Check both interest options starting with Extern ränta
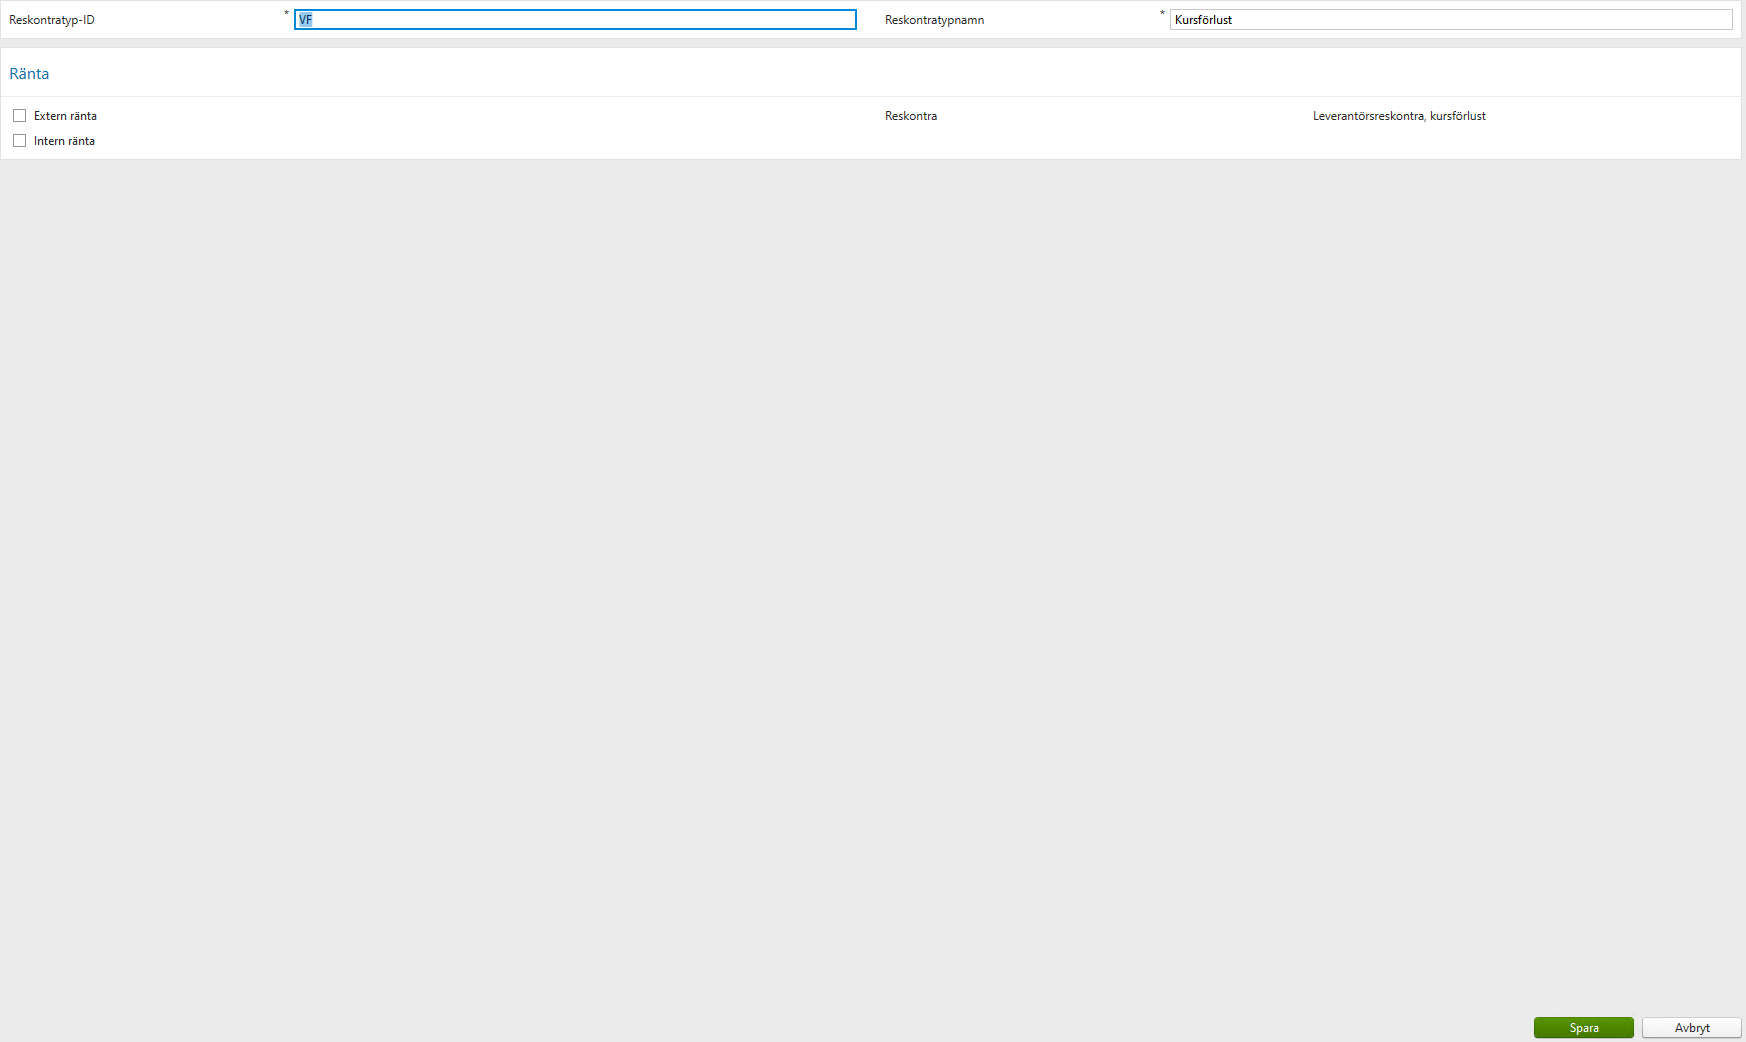Image resolution: width=1746 pixels, height=1042 pixels. coord(19,115)
